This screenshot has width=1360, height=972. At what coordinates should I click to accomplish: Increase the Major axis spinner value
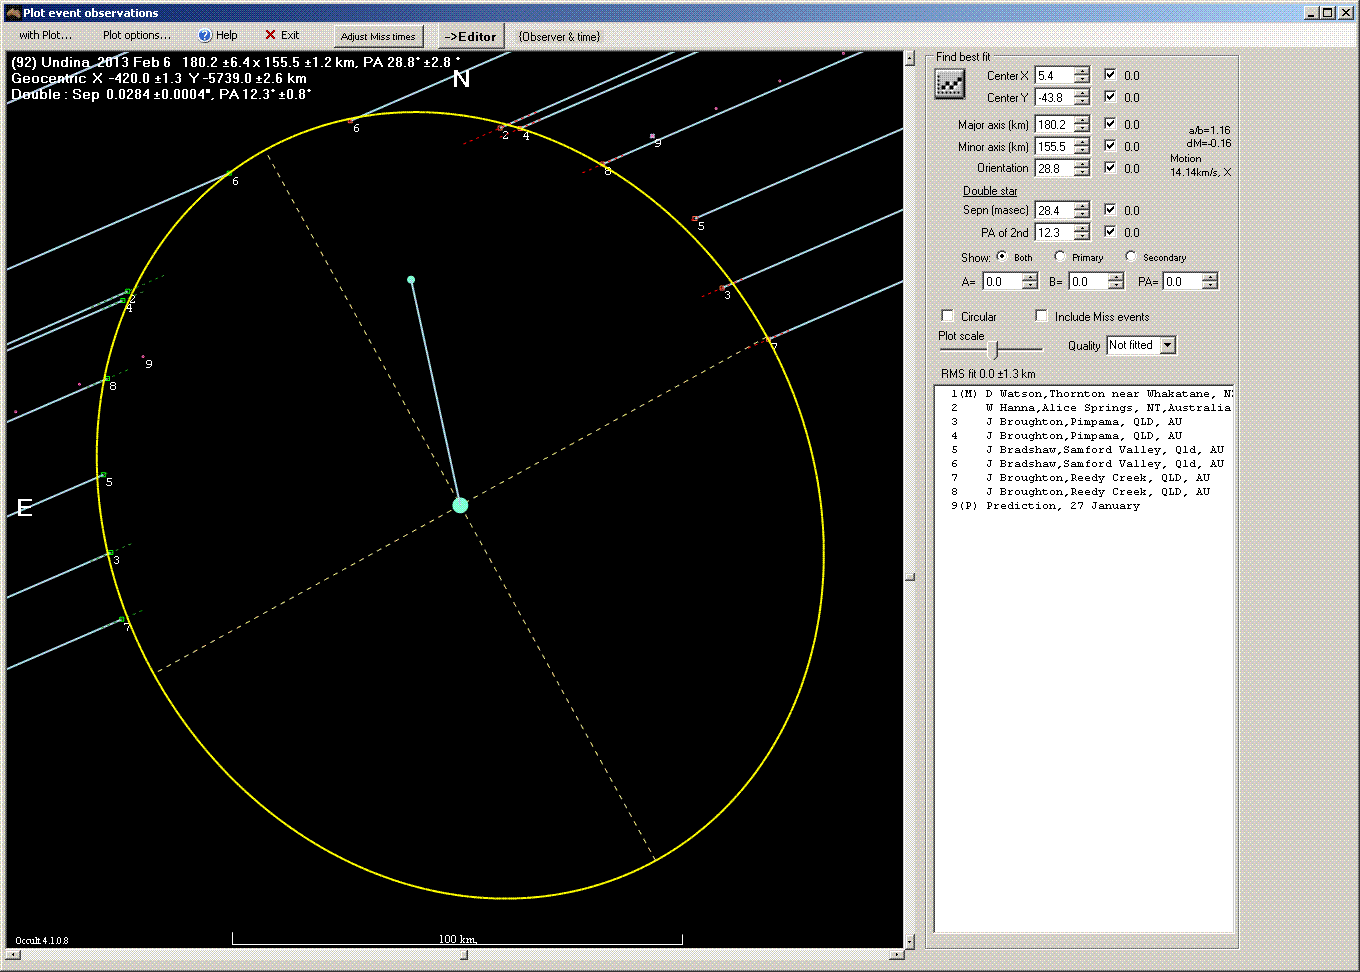pyautogui.click(x=1082, y=120)
